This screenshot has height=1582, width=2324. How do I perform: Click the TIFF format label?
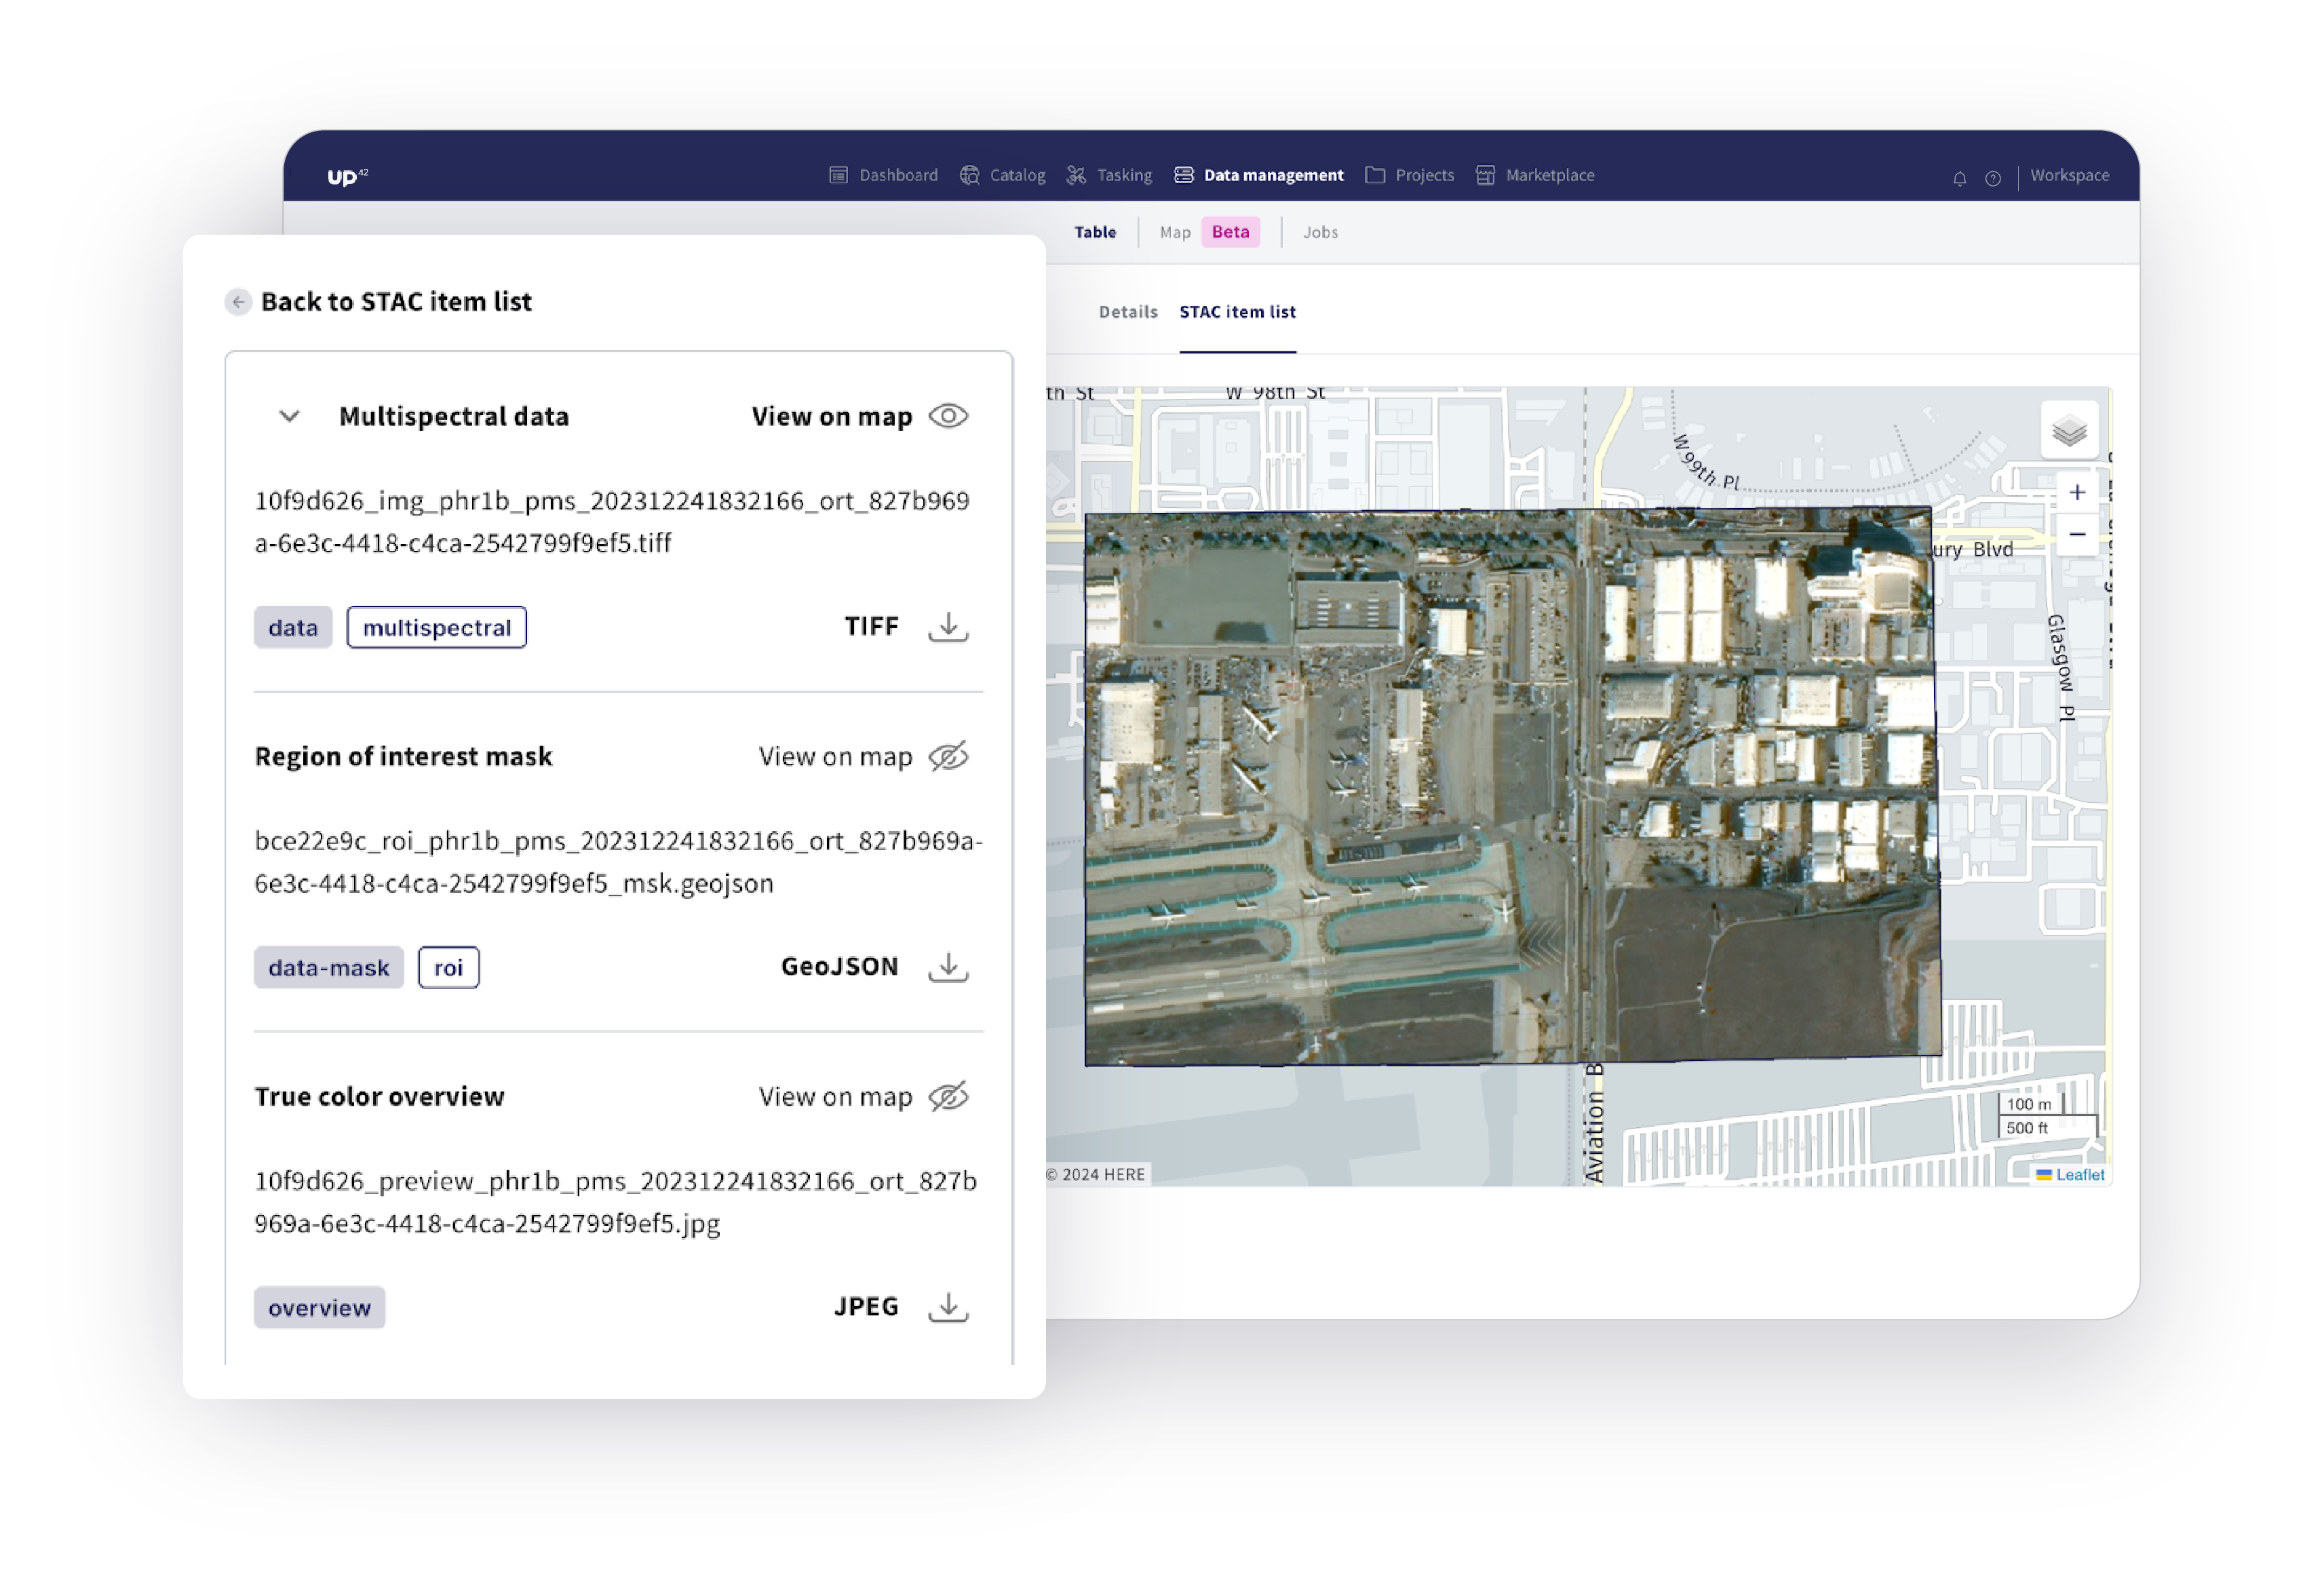click(871, 627)
